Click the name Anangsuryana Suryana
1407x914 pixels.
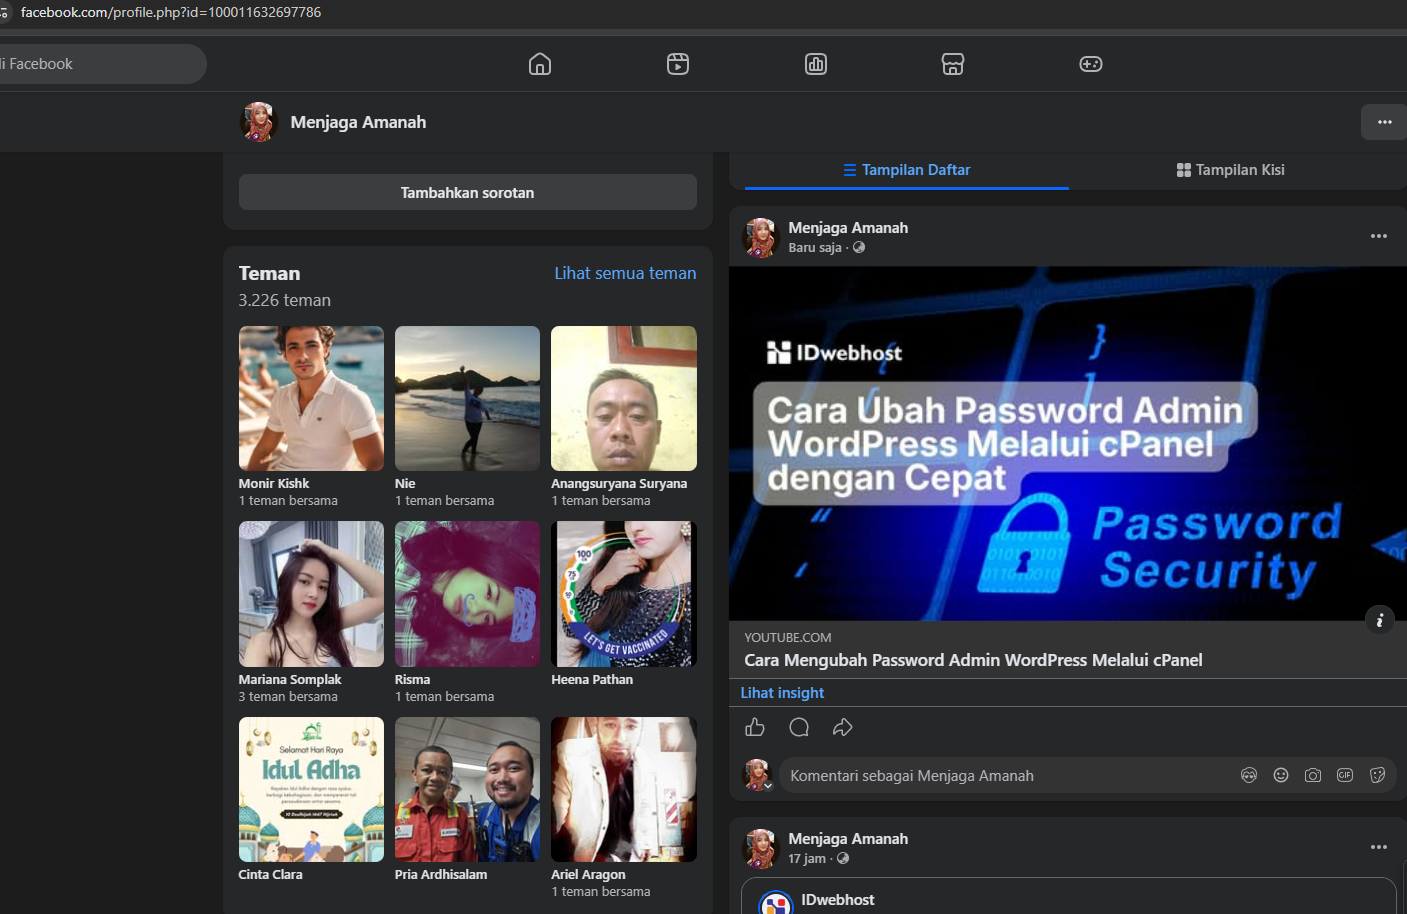619,484
